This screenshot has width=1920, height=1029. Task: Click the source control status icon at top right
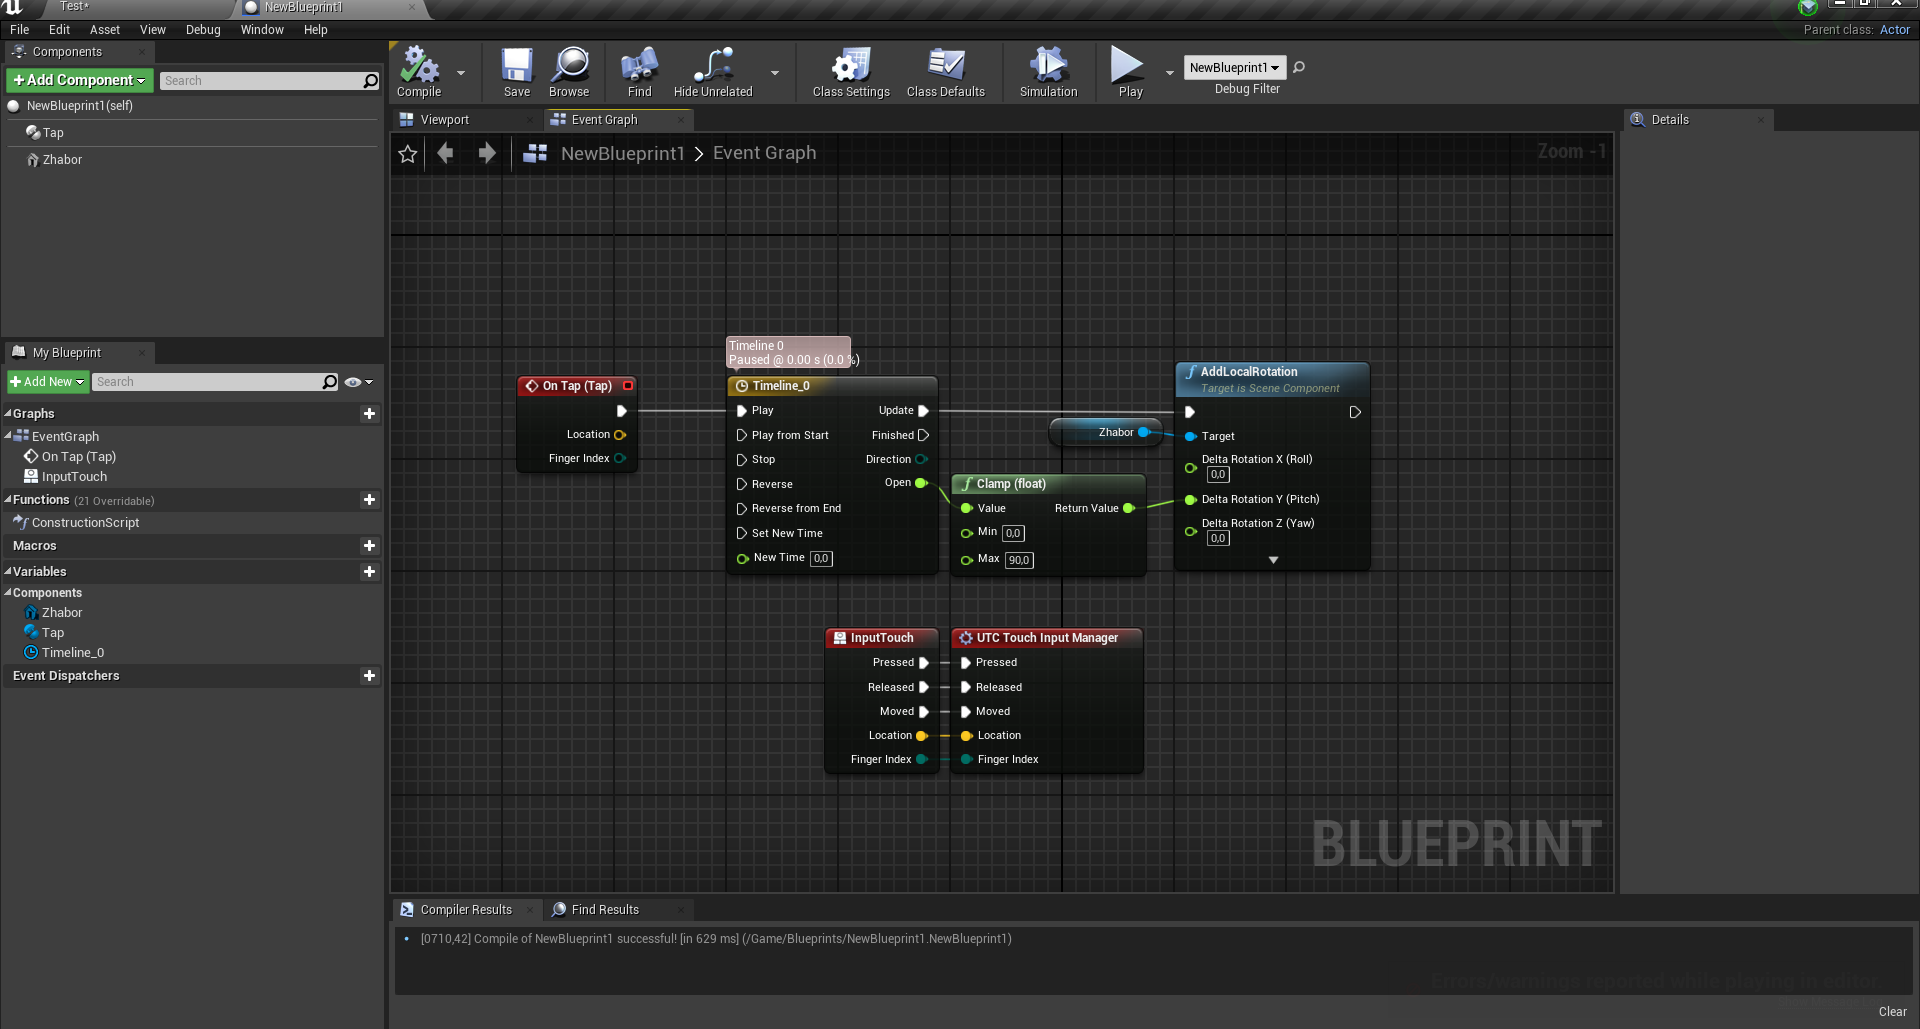coord(1808,8)
